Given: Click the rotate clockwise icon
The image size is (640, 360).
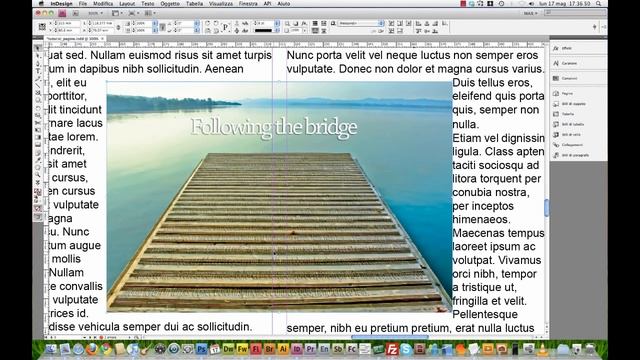Looking at the screenshot, I should click(208, 24).
